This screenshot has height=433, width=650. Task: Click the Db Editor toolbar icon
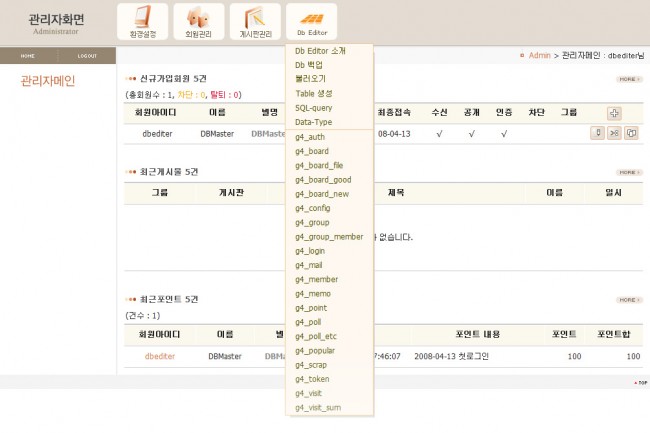pos(311,22)
